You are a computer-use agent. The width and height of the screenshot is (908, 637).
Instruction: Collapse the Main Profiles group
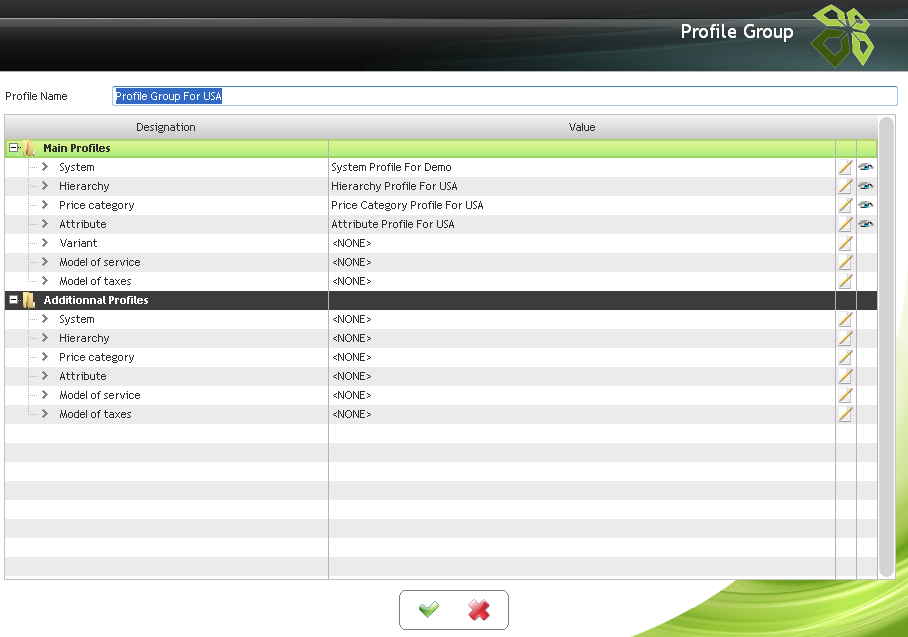click(14, 148)
